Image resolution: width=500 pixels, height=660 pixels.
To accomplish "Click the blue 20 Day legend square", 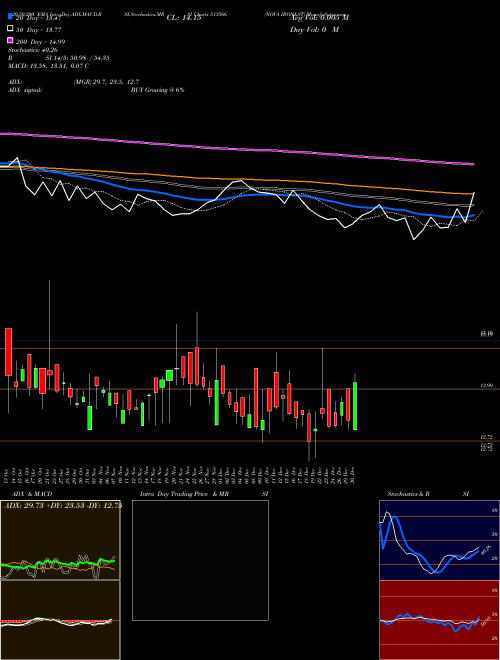I will [x=11, y=16].
